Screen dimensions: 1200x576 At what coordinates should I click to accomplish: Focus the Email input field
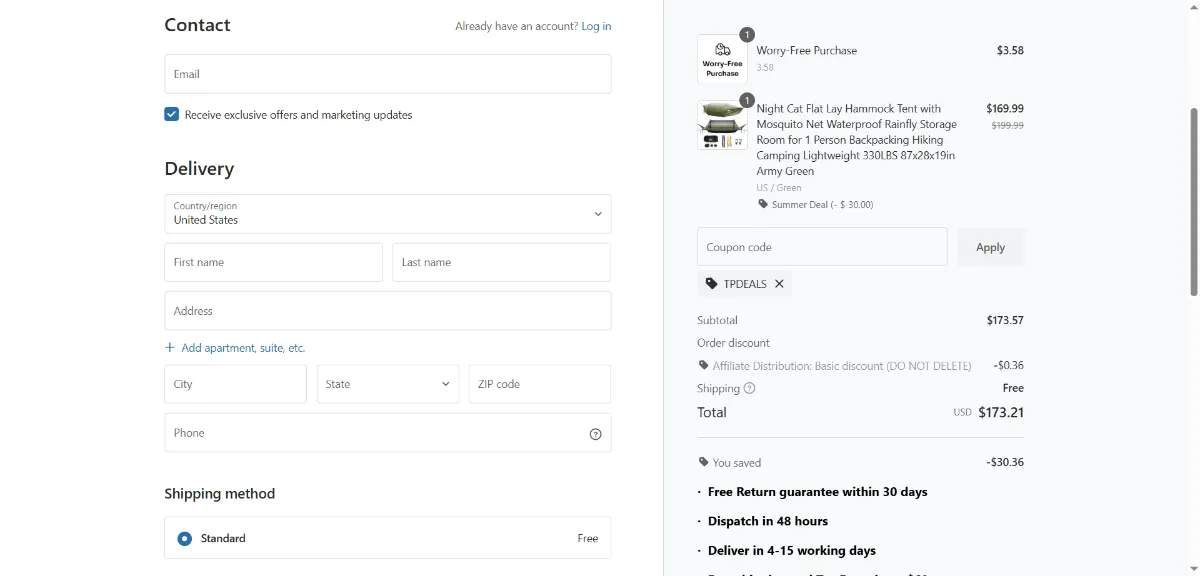pos(388,74)
